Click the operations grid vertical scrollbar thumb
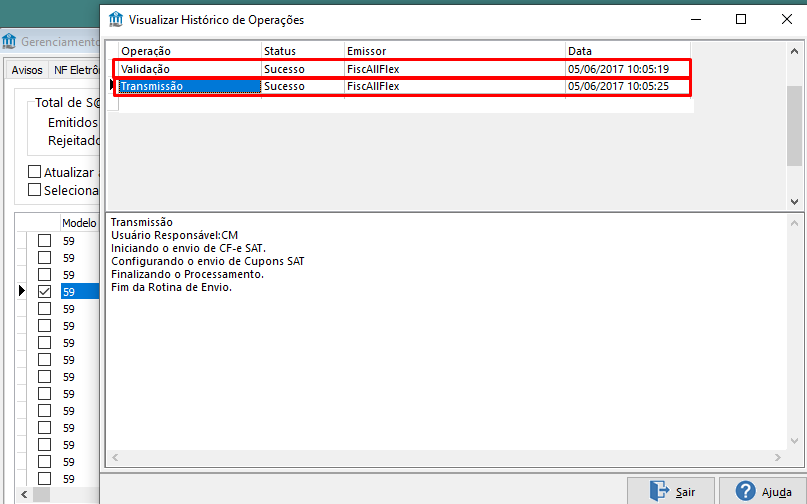 [x=794, y=126]
